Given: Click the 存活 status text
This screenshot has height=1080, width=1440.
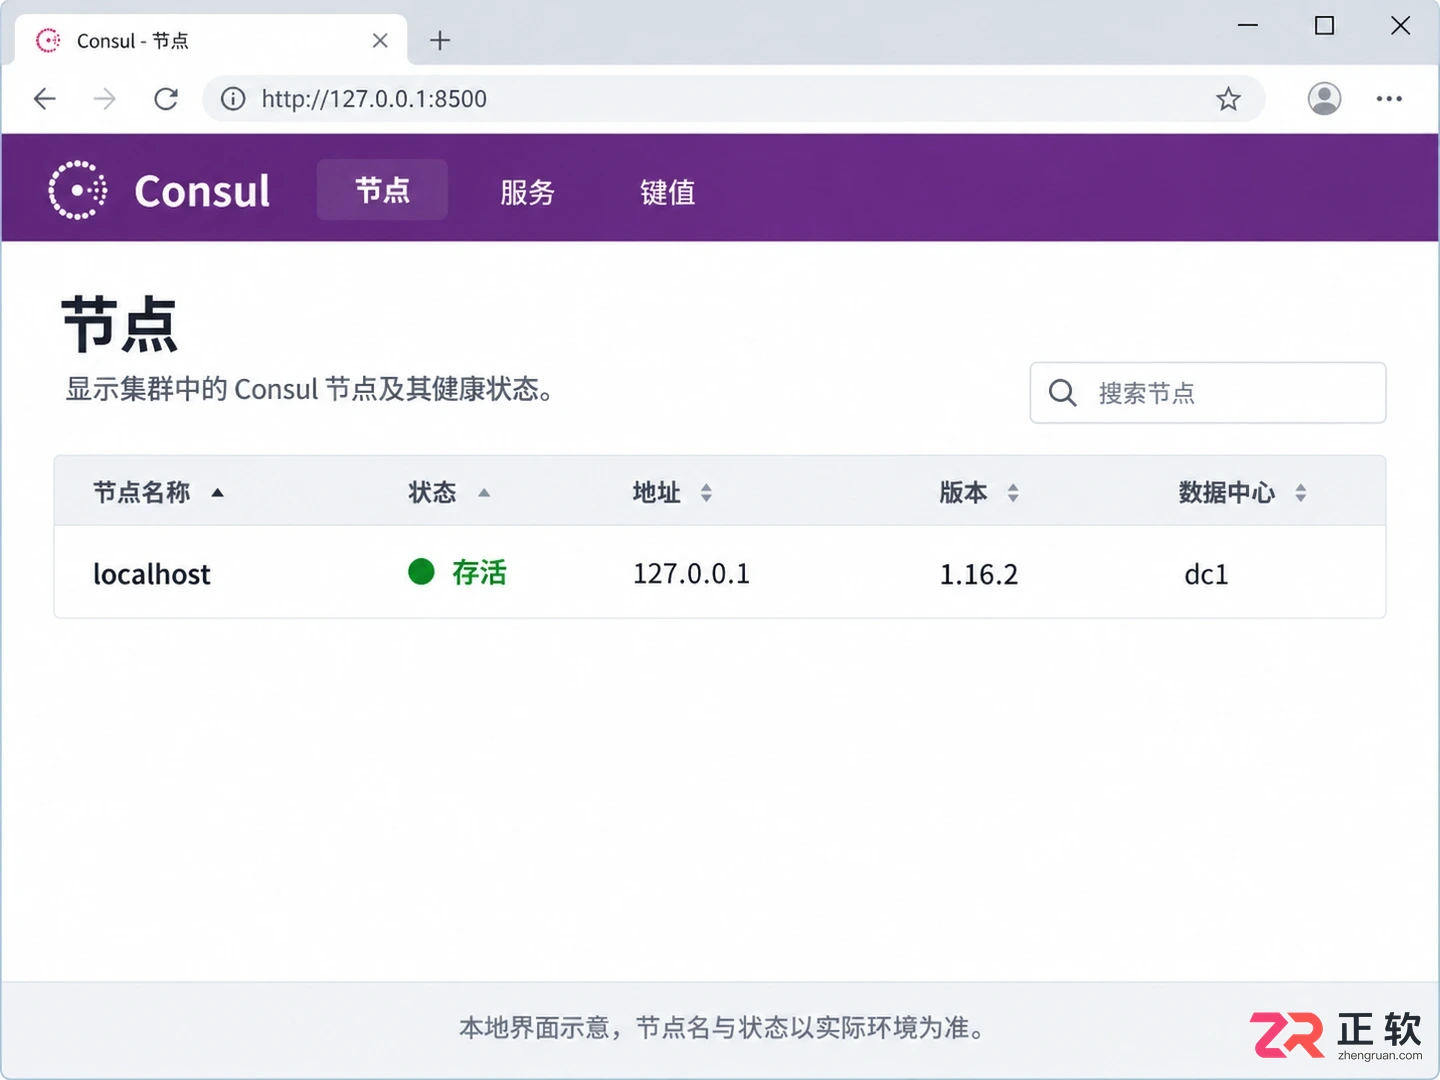Looking at the screenshot, I should (479, 573).
